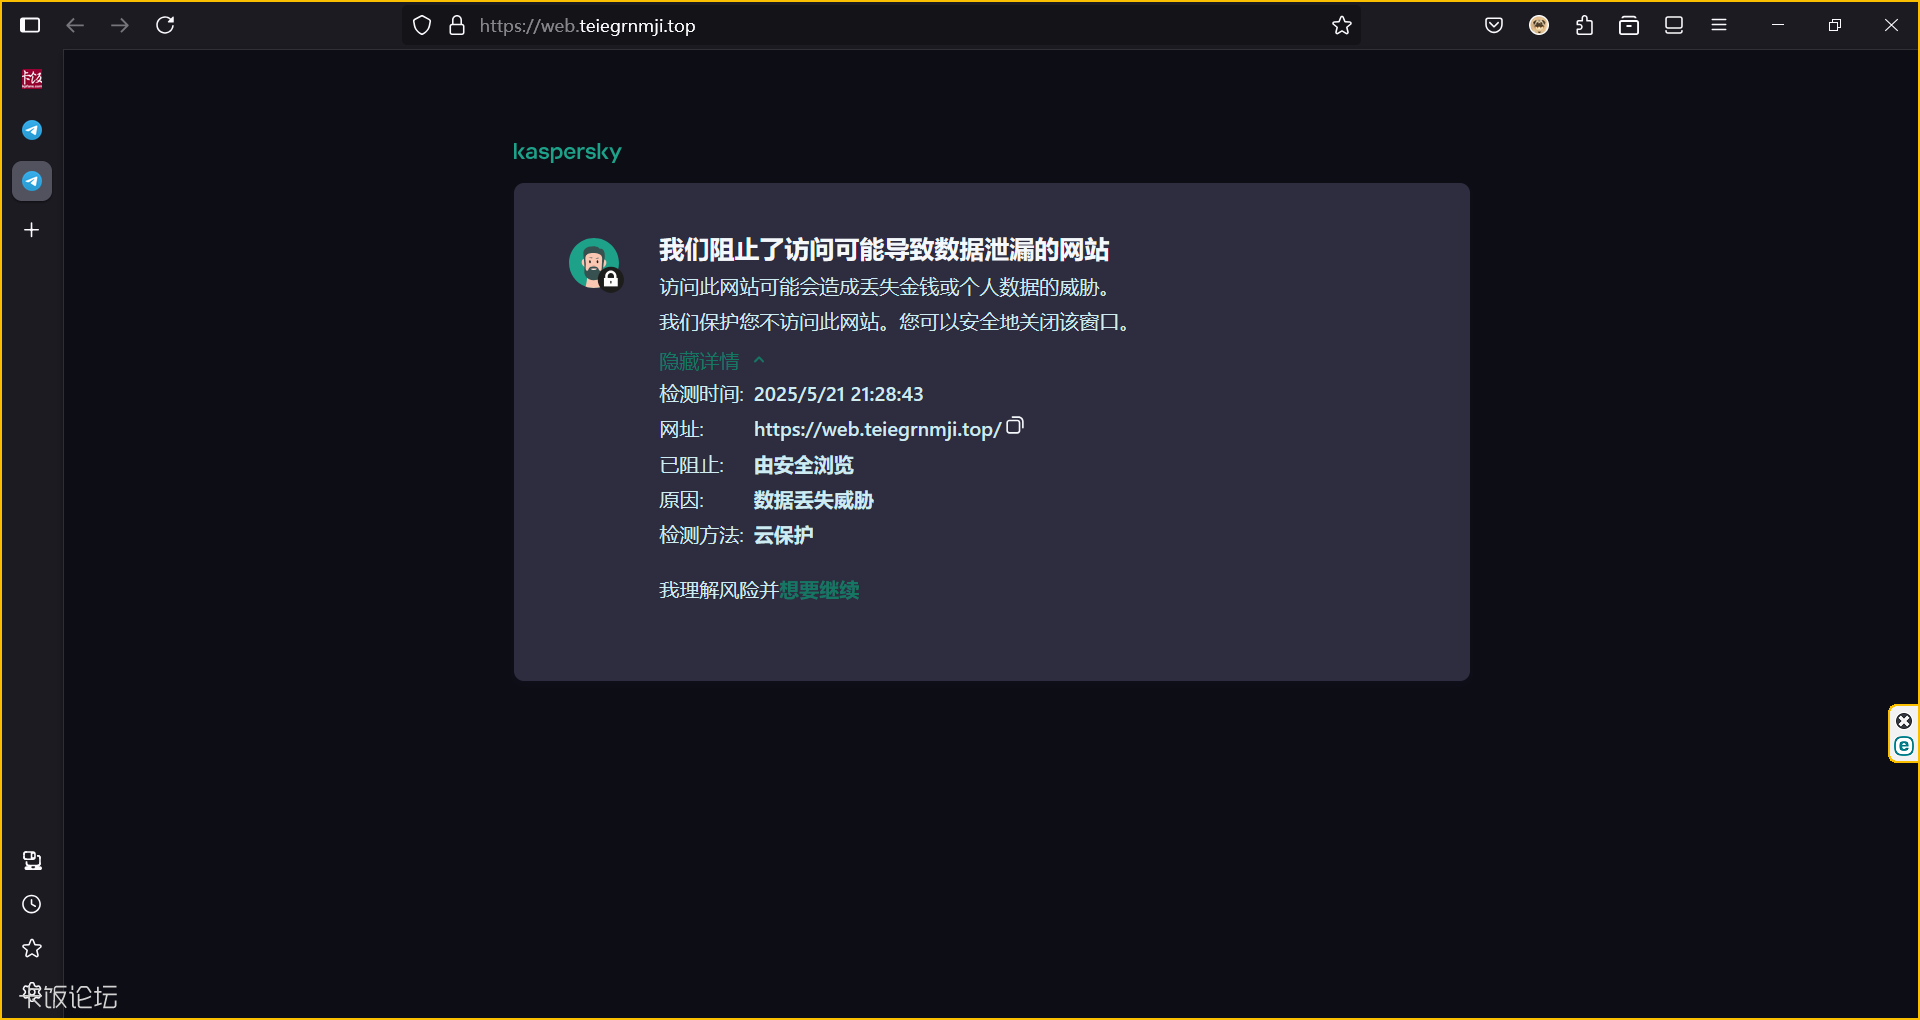Open synced tabs icon in sidebar
The width and height of the screenshot is (1920, 1020).
tap(32, 860)
